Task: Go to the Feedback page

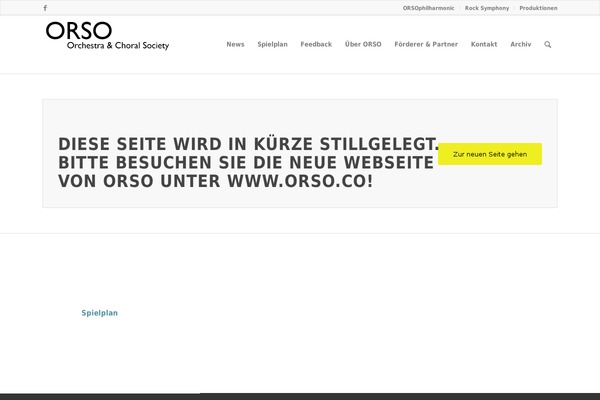Action: point(316,44)
